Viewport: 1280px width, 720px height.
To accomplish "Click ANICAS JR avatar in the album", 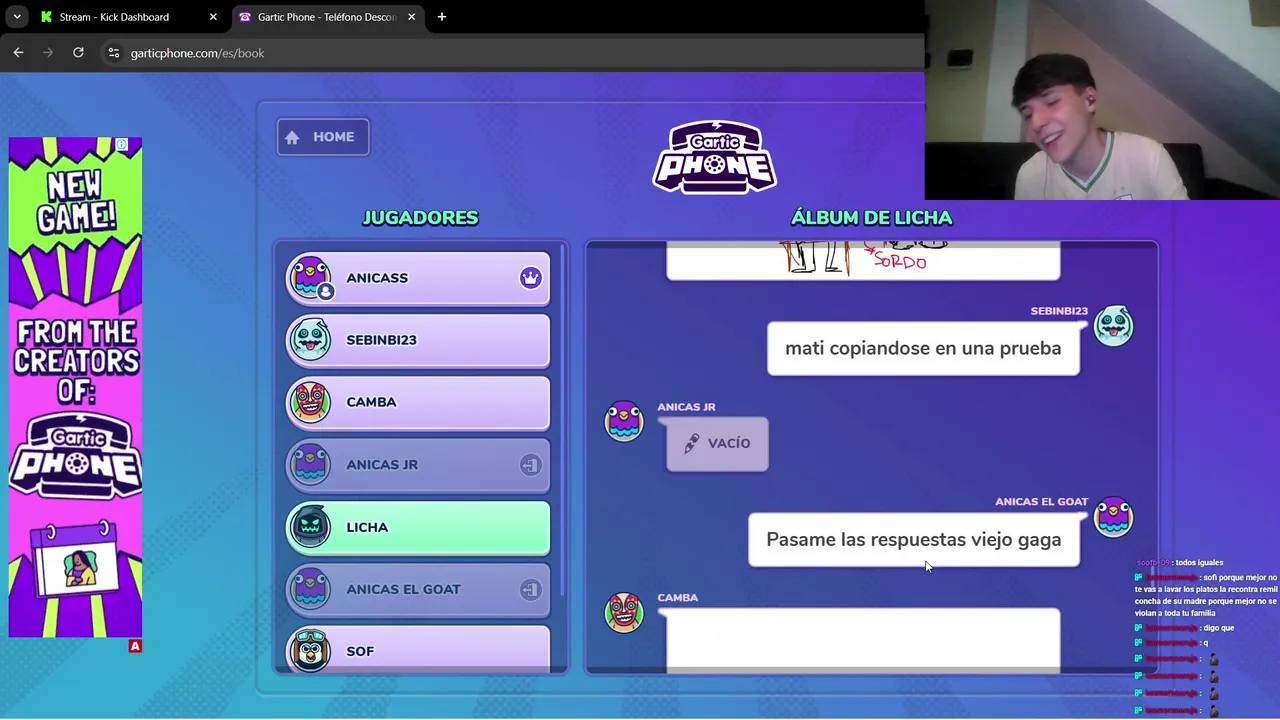I will 624,421.
